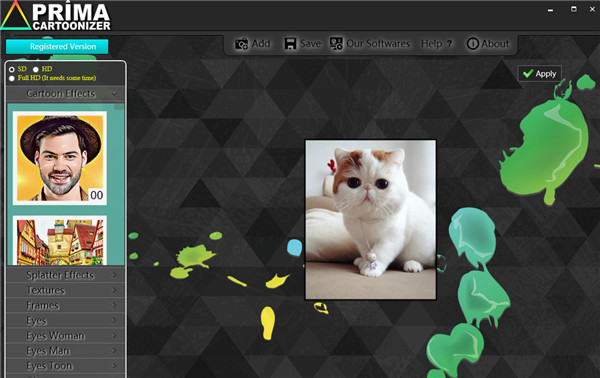
Task: Open Our Softwares monitor icon
Action: pos(336,44)
